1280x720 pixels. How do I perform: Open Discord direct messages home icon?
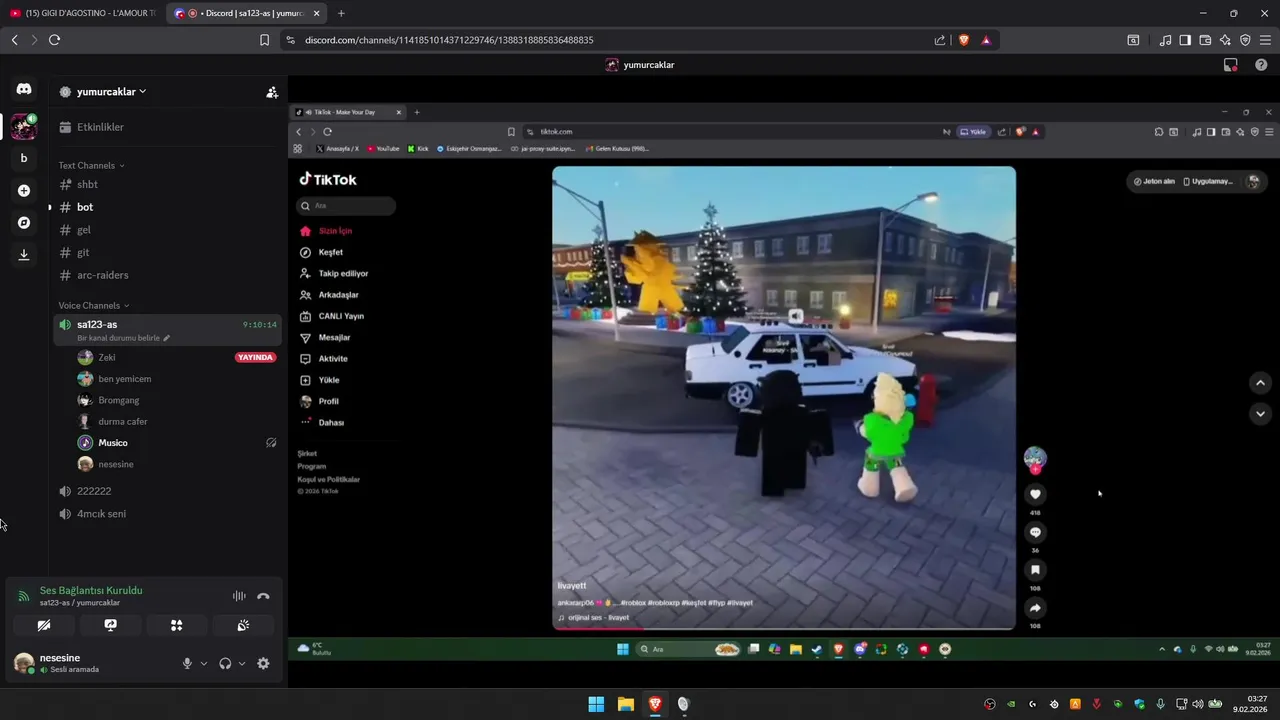coord(24,89)
